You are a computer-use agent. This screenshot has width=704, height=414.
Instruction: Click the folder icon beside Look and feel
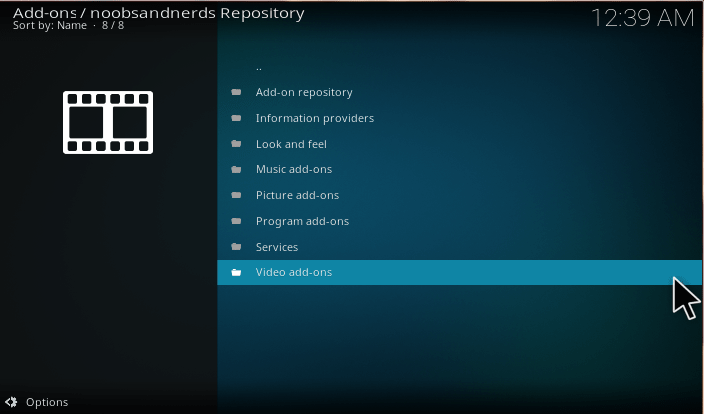[236, 144]
